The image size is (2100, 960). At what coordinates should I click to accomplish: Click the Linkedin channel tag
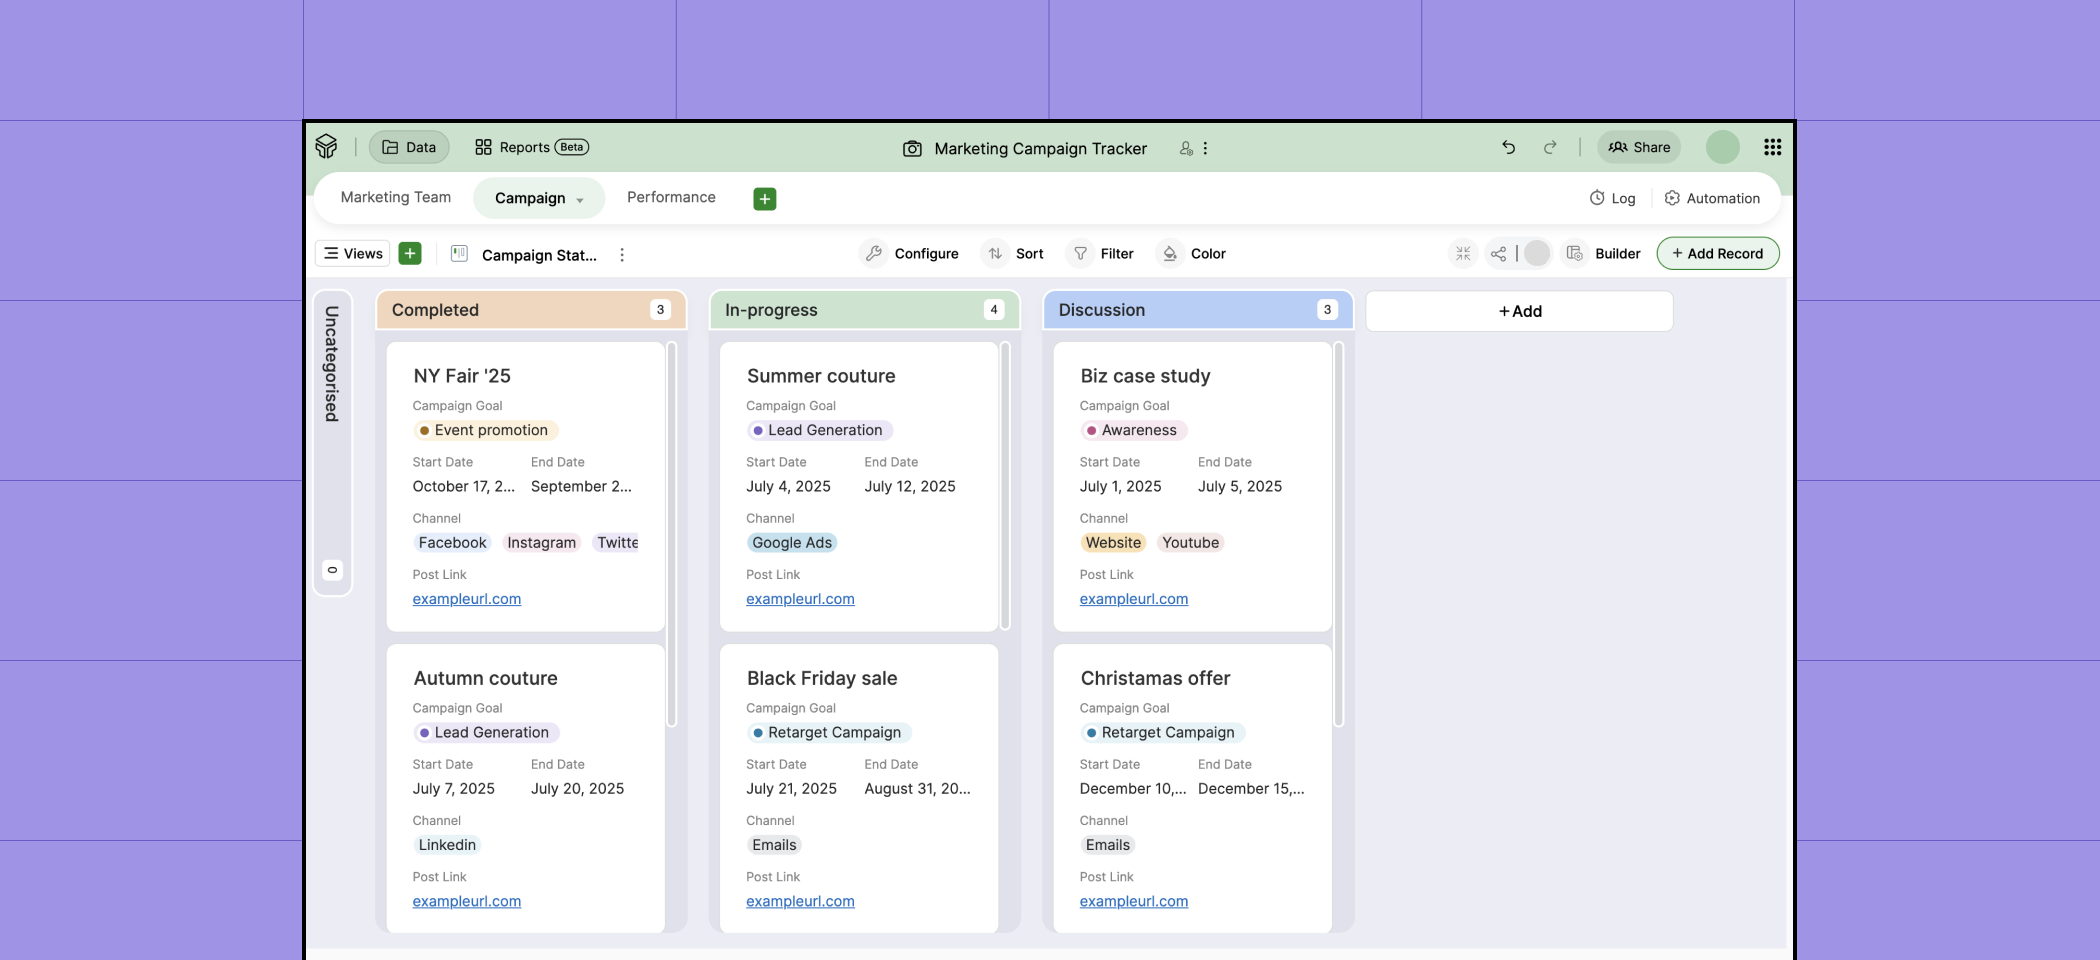pos(447,845)
